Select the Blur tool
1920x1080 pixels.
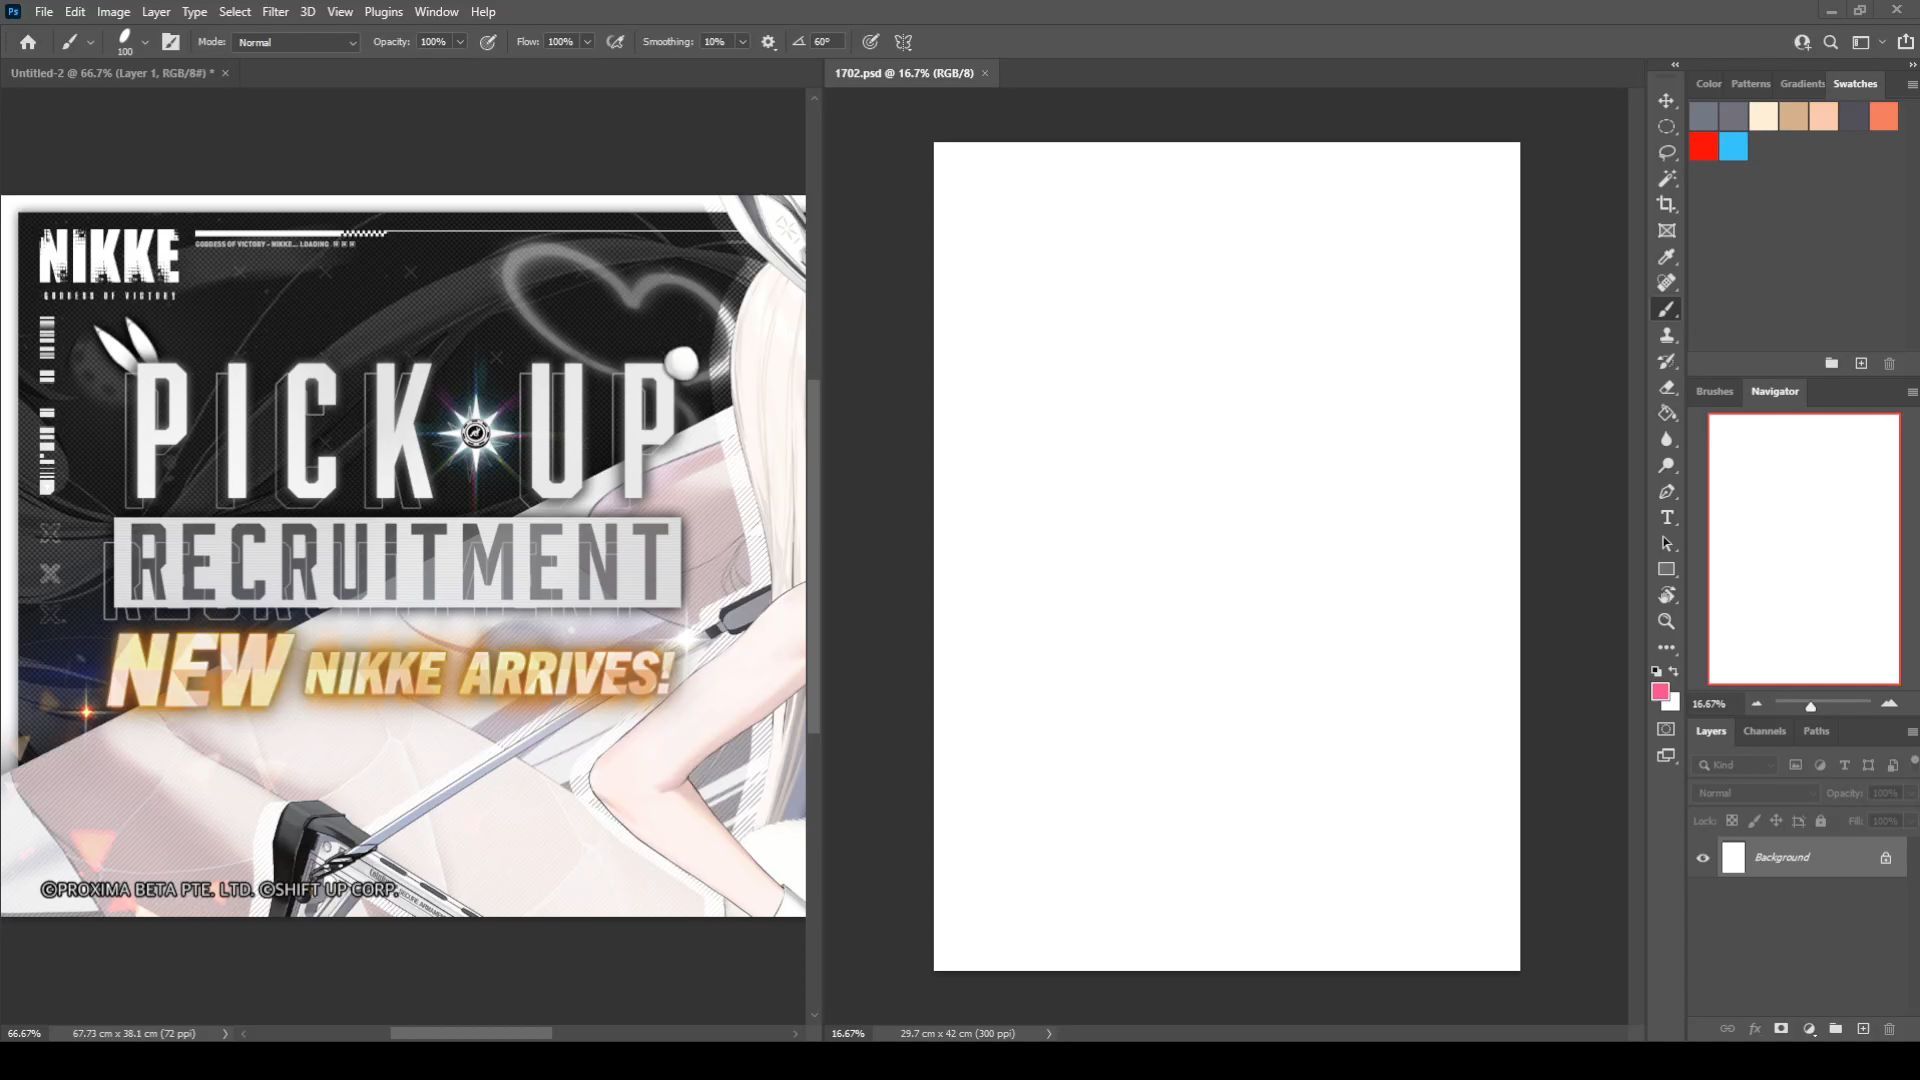(1666, 439)
